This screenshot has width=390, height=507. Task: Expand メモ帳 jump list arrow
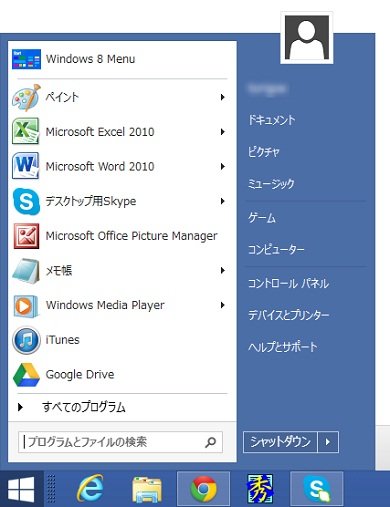pyautogui.click(x=222, y=270)
